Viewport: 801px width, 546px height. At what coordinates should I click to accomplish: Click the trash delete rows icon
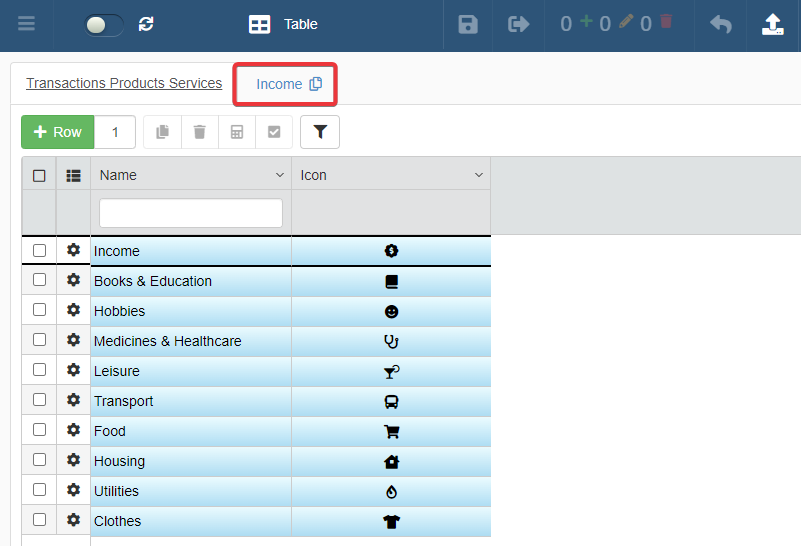(200, 132)
